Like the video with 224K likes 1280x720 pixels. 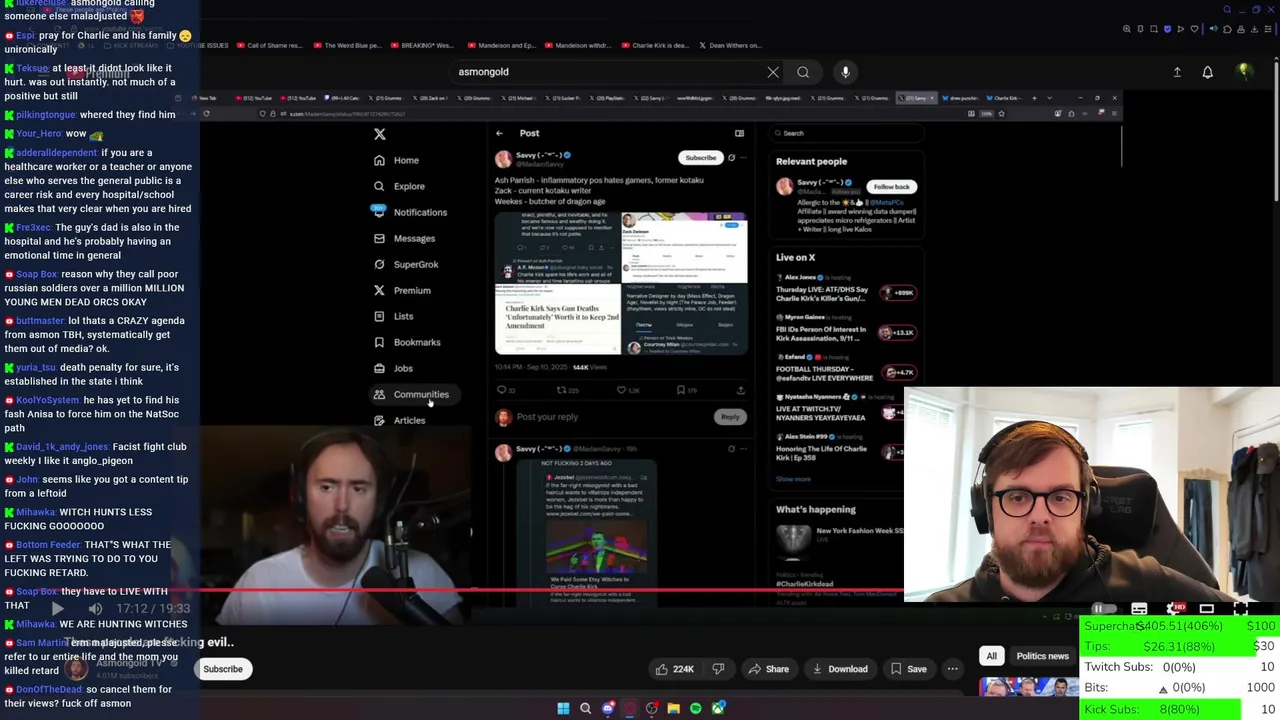click(675, 669)
